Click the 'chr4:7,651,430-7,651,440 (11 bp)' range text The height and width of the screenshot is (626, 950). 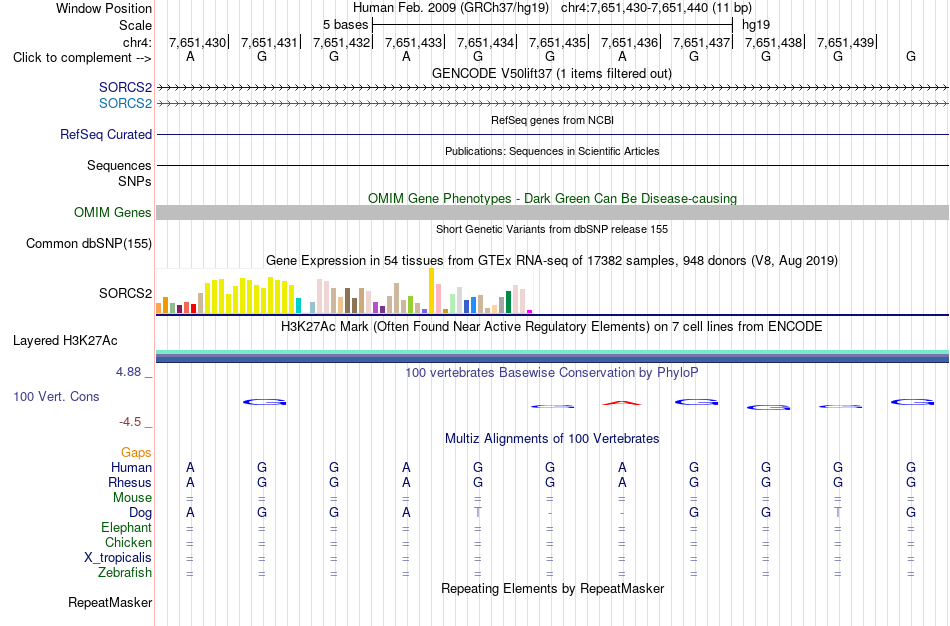click(x=656, y=8)
